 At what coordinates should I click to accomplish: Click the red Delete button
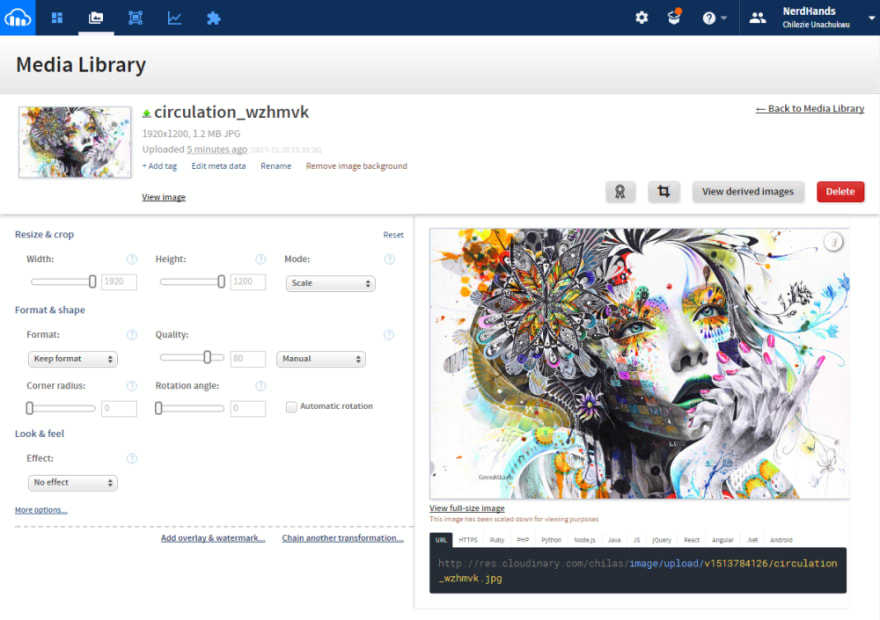tap(840, 192)
